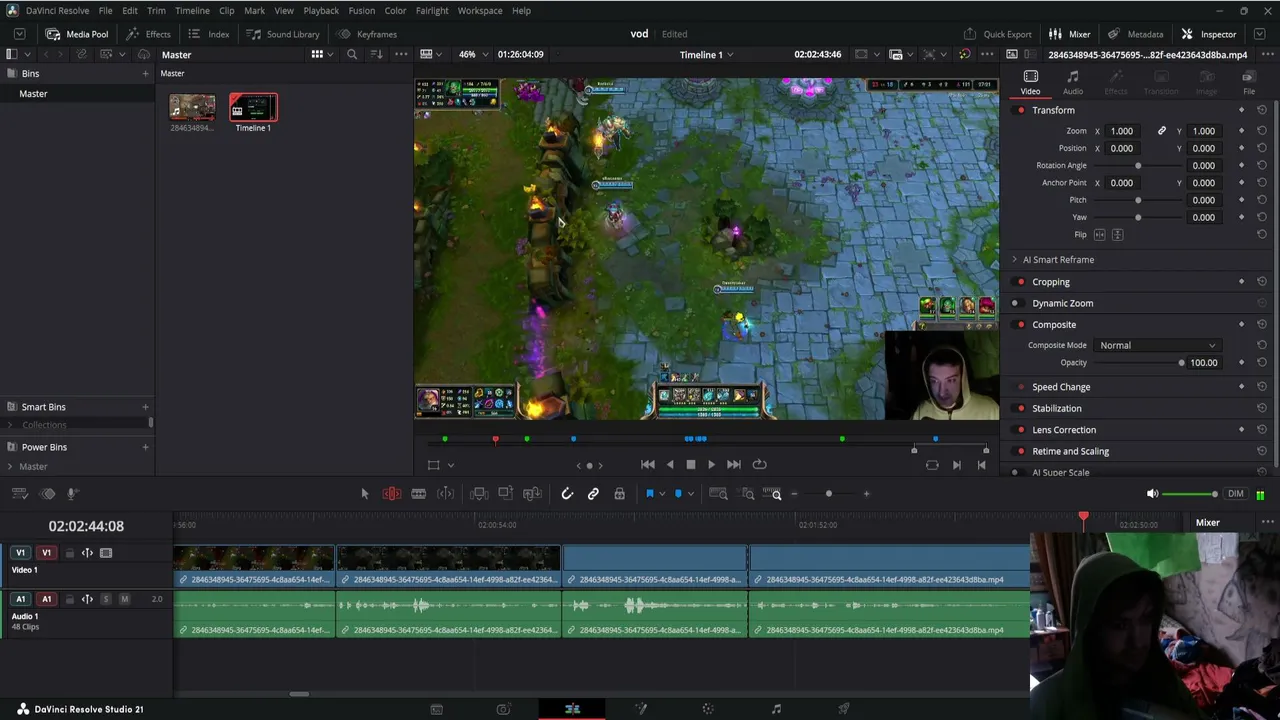
Task: Toggle the Metadata panel
Action: 1135,34
